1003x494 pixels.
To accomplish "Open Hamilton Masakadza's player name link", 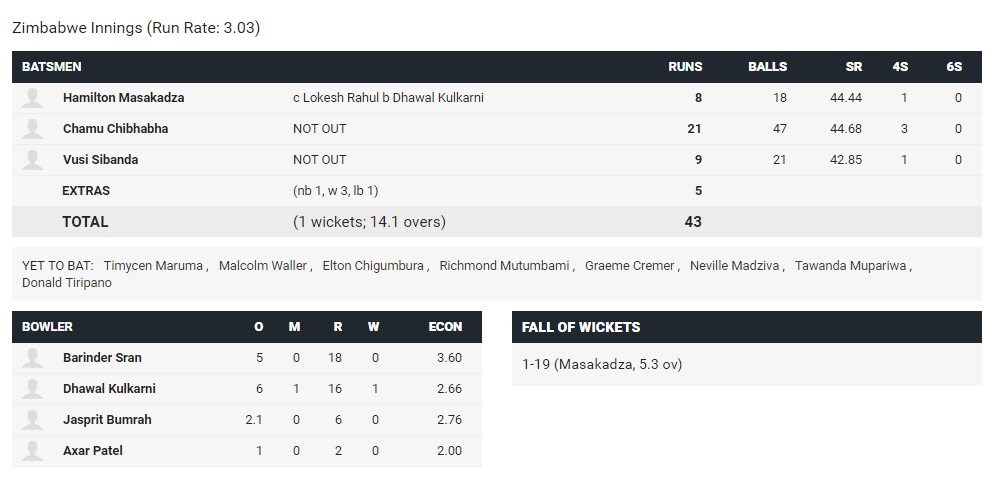I will pyautogui.click(x=123, y=98).
